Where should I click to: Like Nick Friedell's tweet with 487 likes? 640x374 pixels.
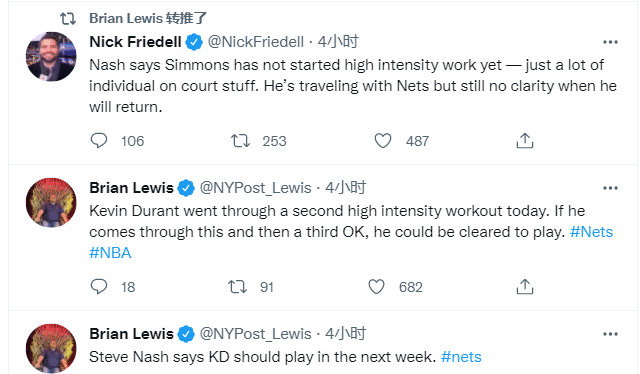coord(383,141)
